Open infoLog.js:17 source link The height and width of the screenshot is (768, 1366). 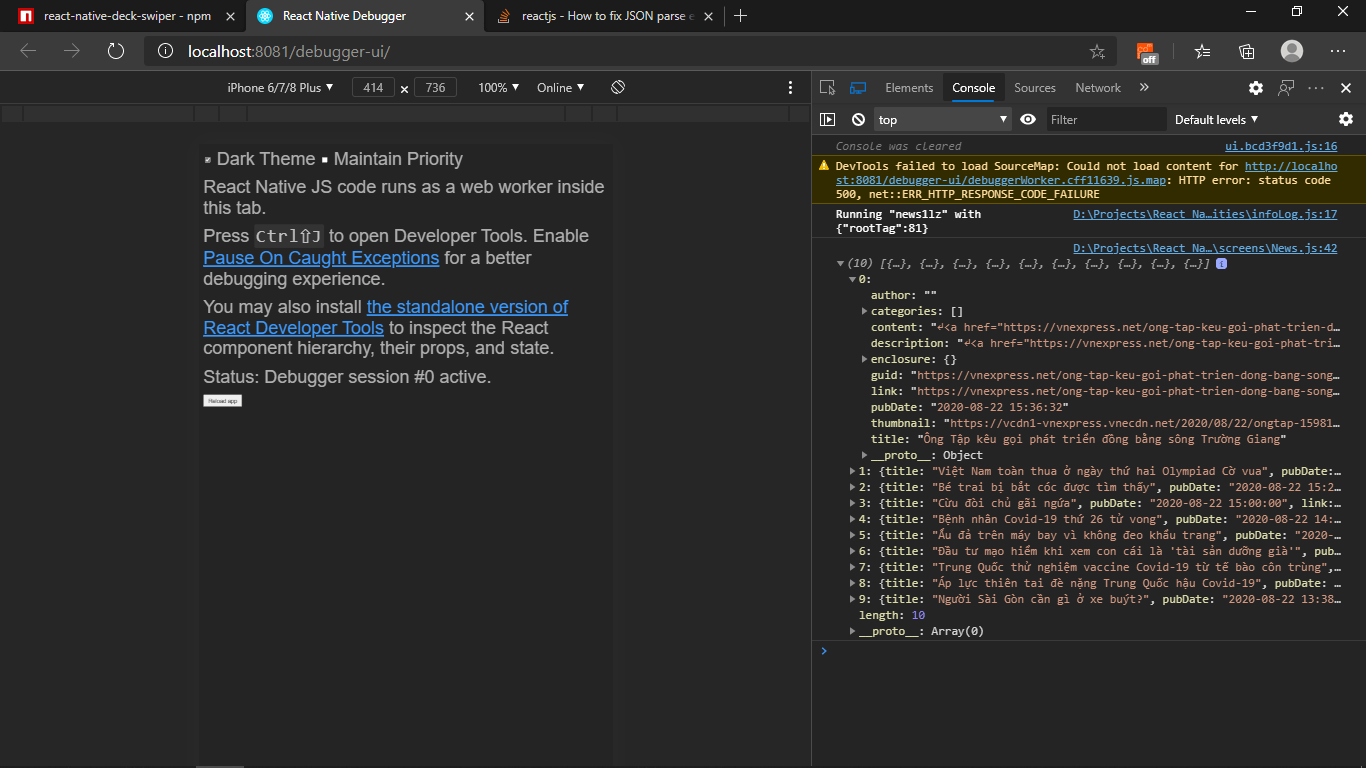(x=1205, y=214)
